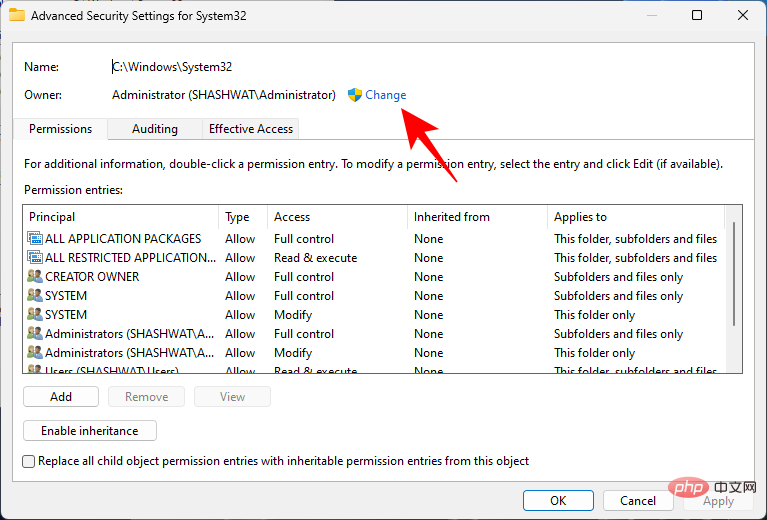Confirm with the OK button
Screen dimensions: 767x520
tap(558, 500)
